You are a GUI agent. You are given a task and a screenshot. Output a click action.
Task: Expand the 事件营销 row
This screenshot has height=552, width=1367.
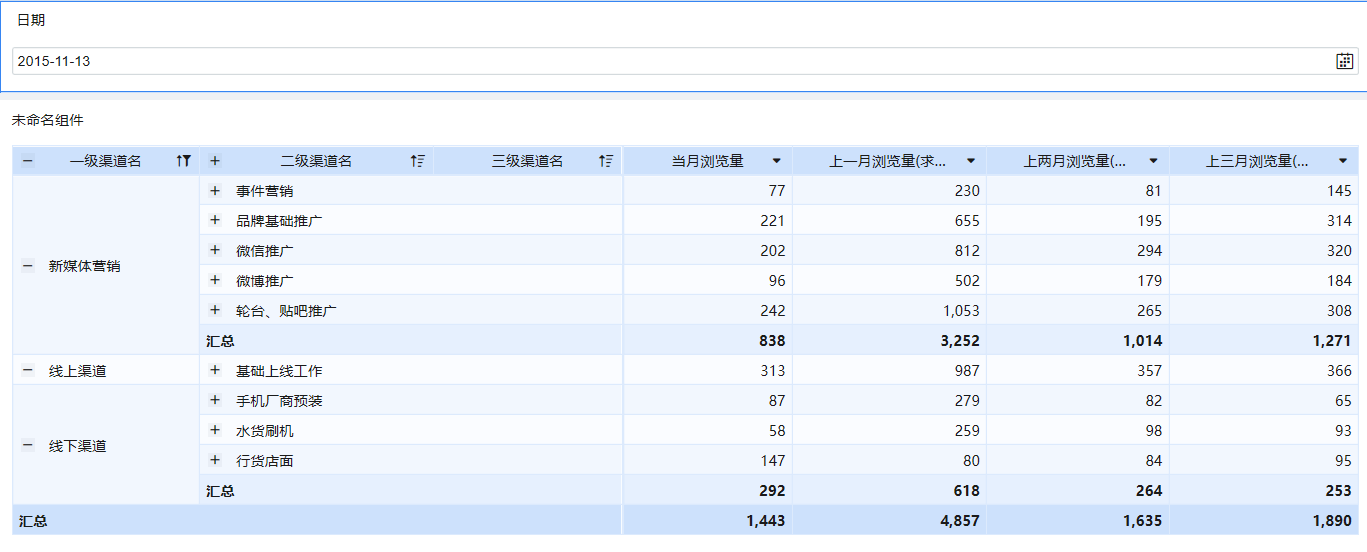pyautogui.click(x=214, y=190)
